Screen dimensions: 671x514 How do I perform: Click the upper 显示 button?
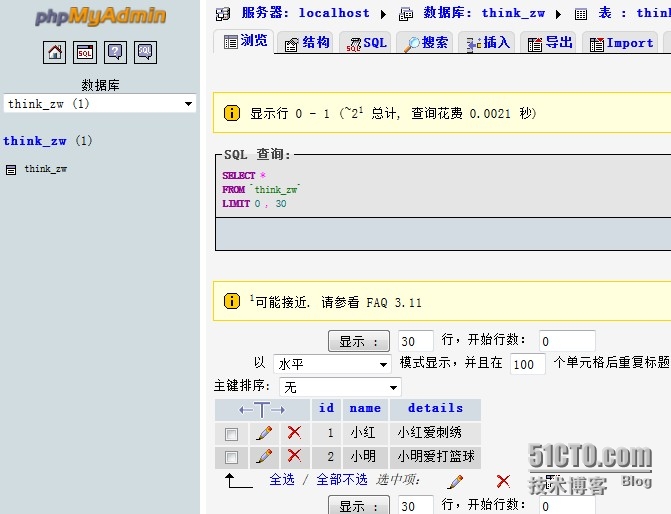coord(359,341)
